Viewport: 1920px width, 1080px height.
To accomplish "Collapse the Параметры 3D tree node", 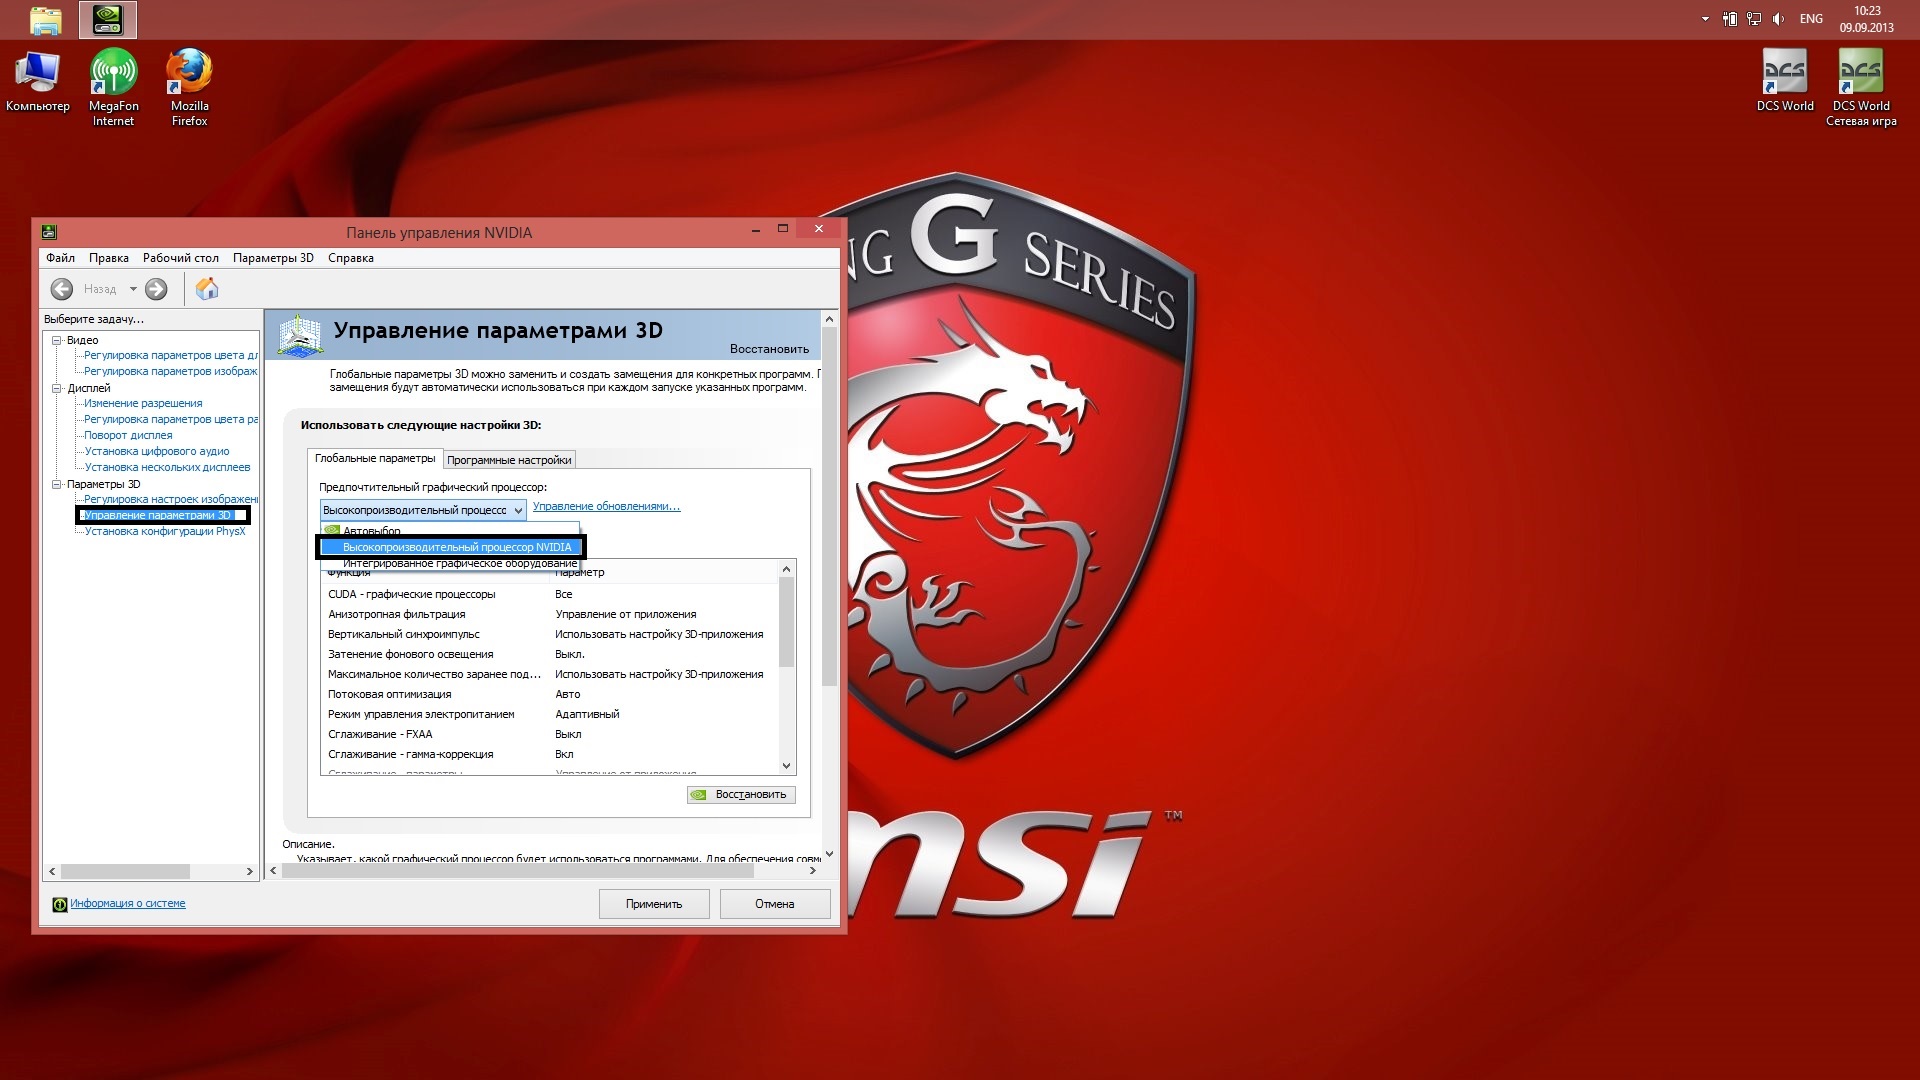I will (57, 484).
